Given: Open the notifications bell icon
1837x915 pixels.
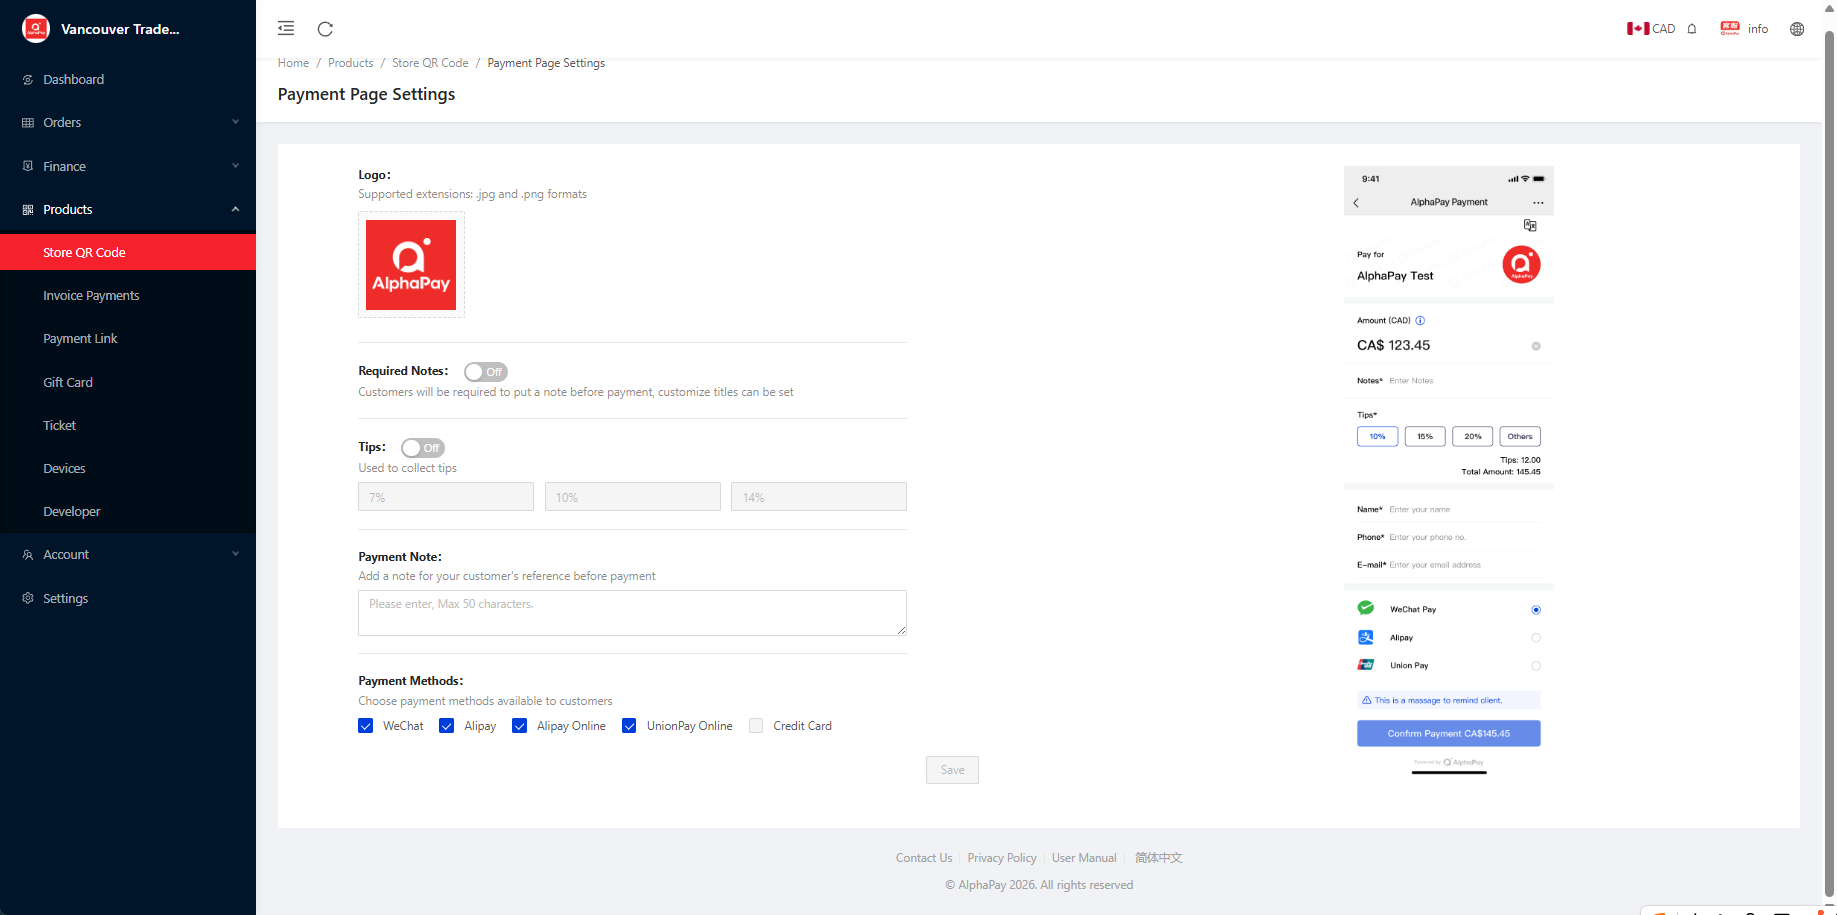Looking at the screenshot, I should tap(1692, 29).
